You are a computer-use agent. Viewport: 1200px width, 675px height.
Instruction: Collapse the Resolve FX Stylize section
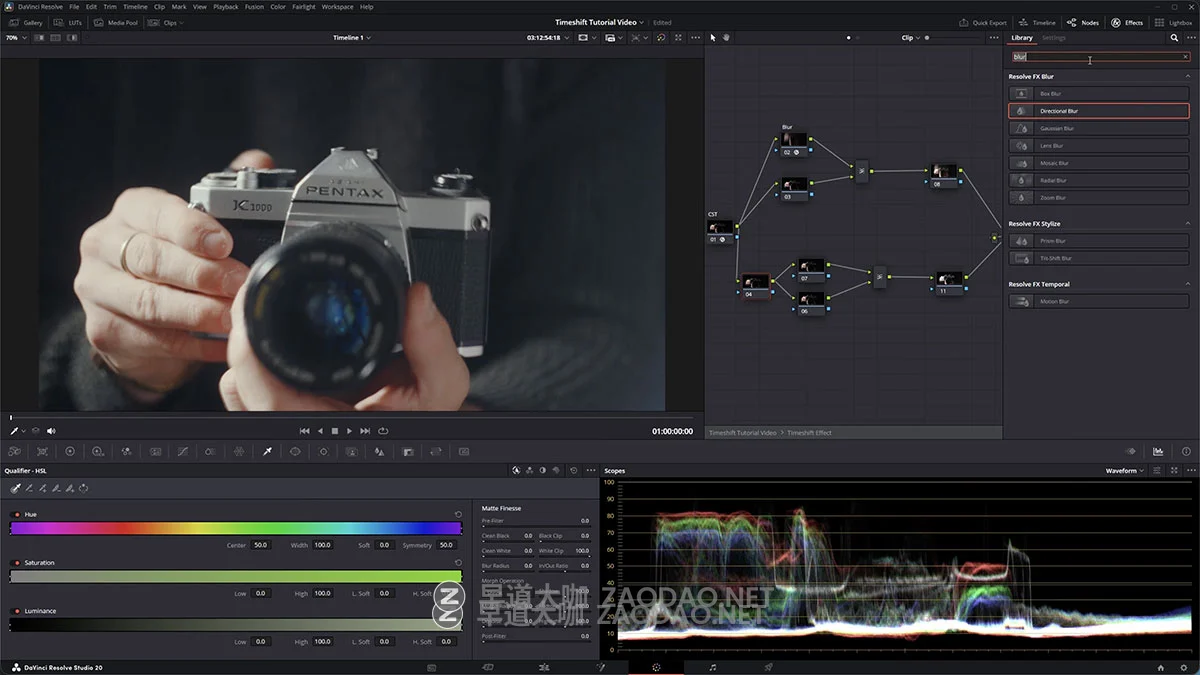coord(1187,224)
